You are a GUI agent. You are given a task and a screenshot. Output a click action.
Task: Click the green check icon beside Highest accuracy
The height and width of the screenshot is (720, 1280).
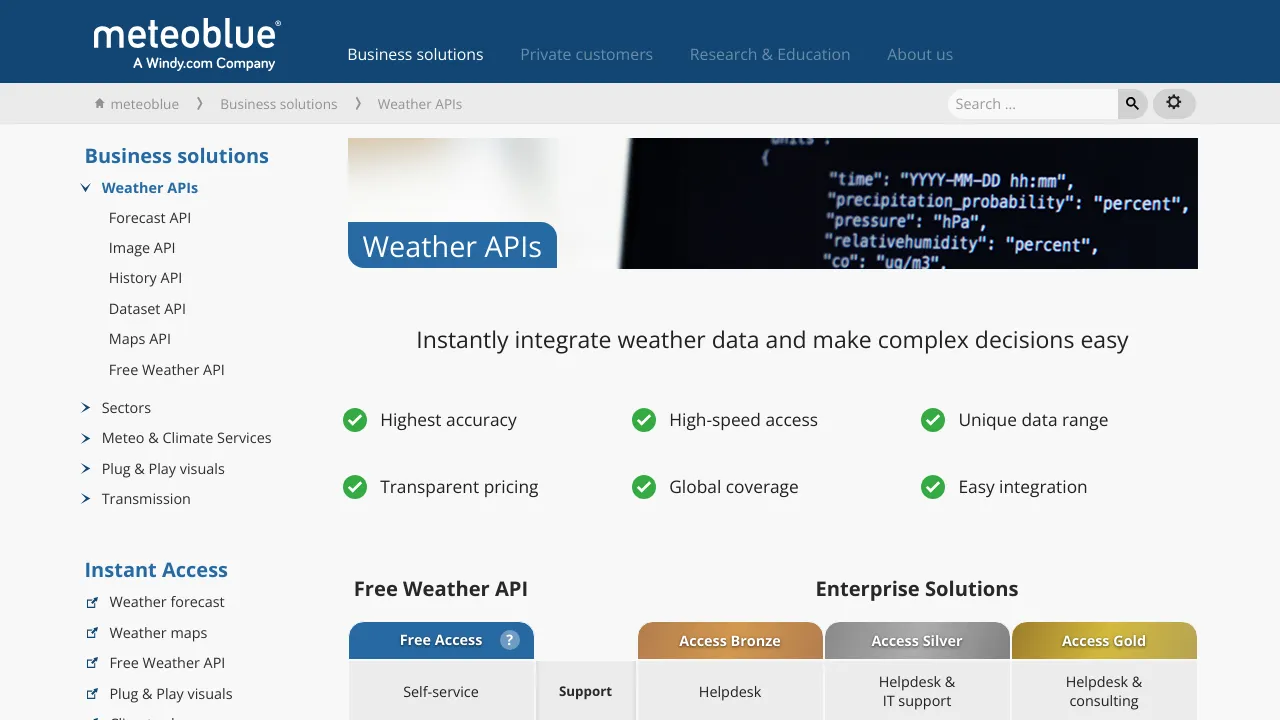(355, 420)
